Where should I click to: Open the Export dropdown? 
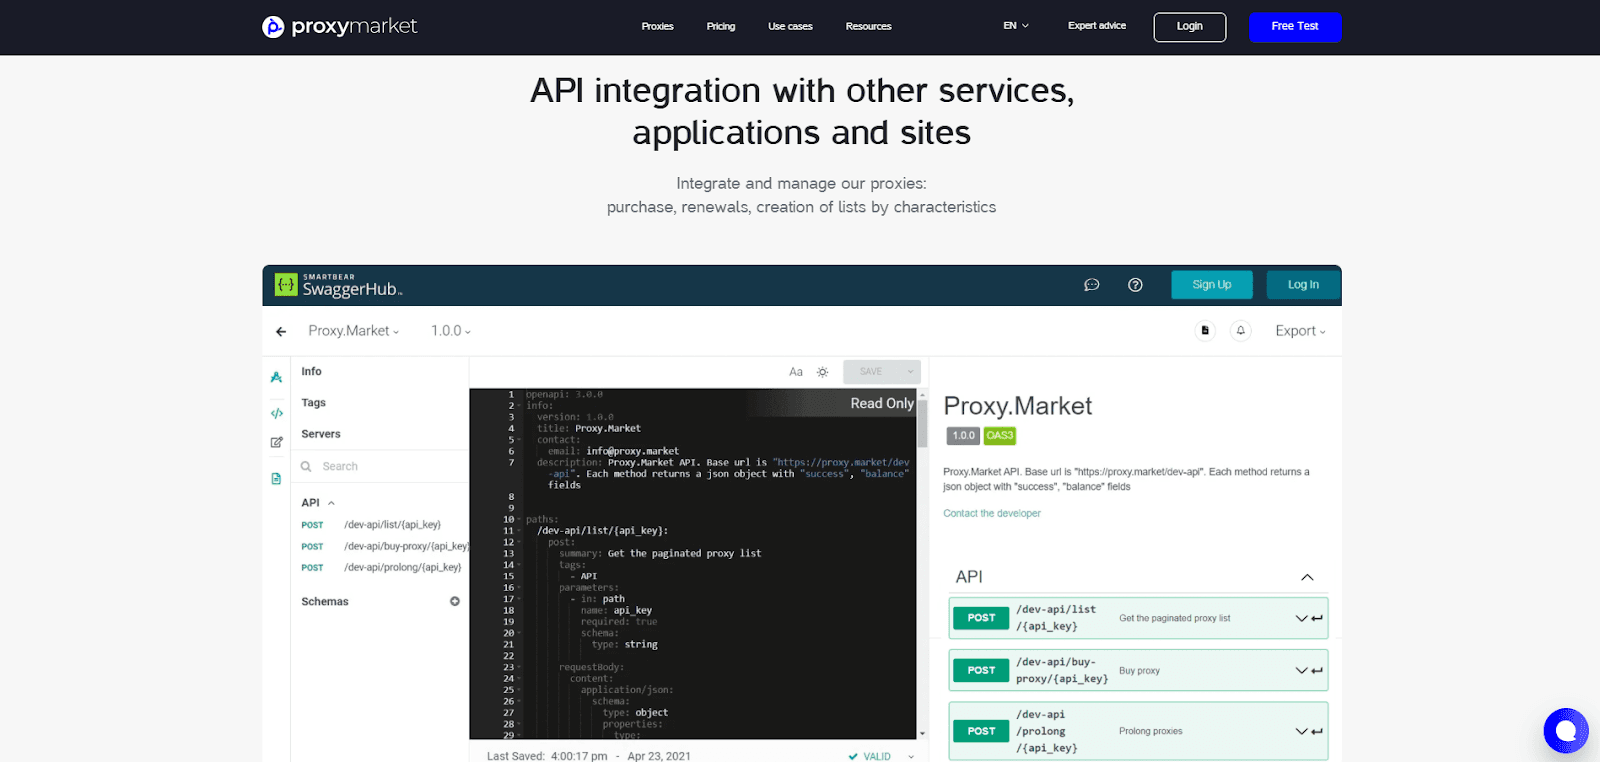pyautogui.click(x=1300, y=331)
